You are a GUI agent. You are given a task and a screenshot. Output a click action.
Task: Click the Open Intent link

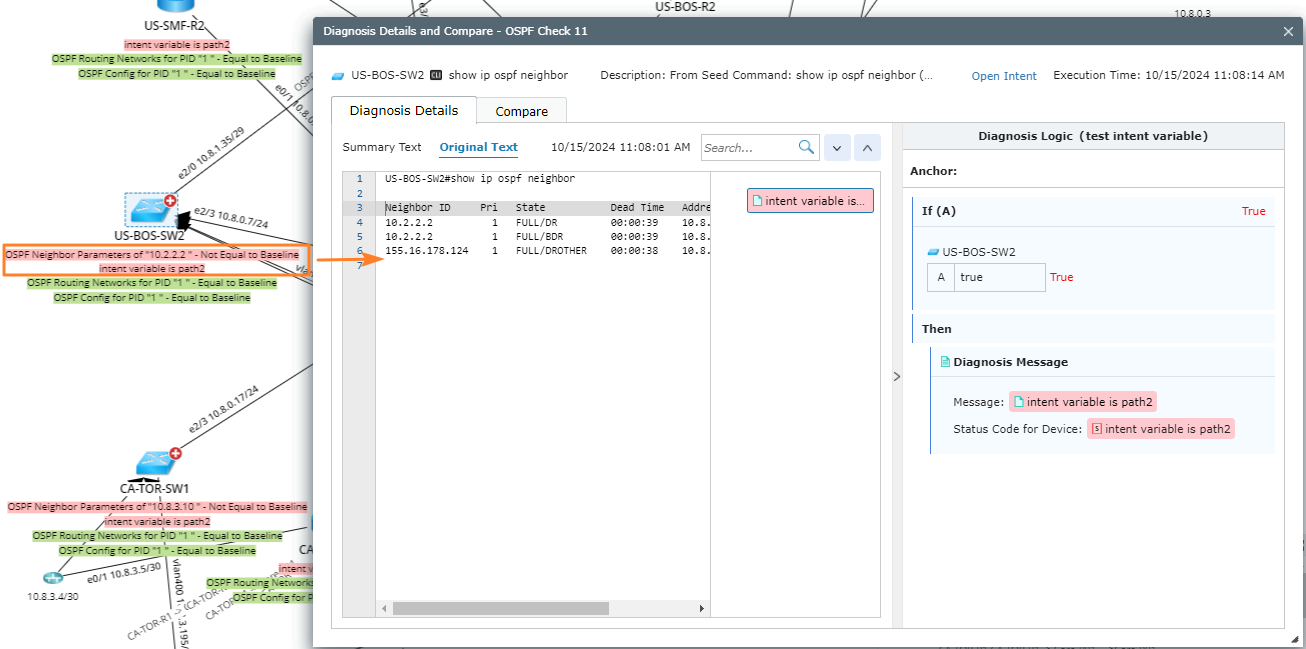coord(1004,76)
